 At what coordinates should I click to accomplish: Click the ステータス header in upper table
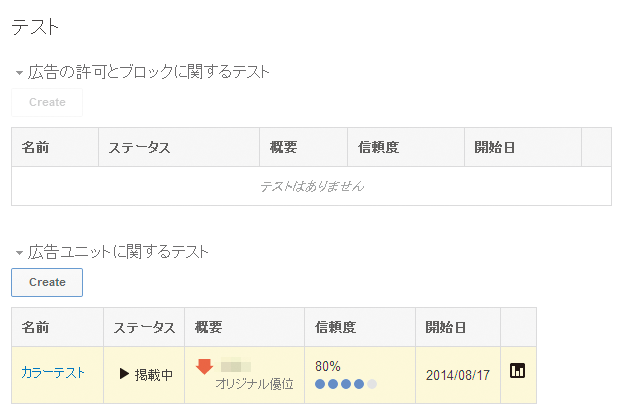pyautogui.click(x=139, y=147)
